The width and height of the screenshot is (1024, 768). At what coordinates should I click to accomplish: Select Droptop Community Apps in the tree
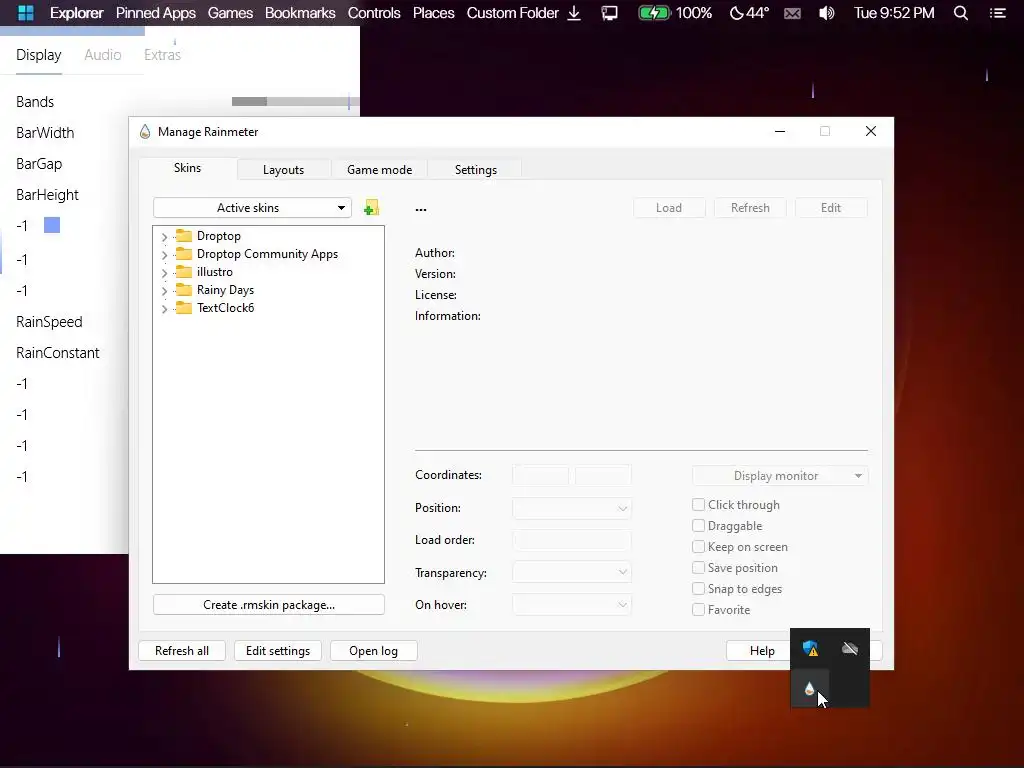tap(267, 254)
